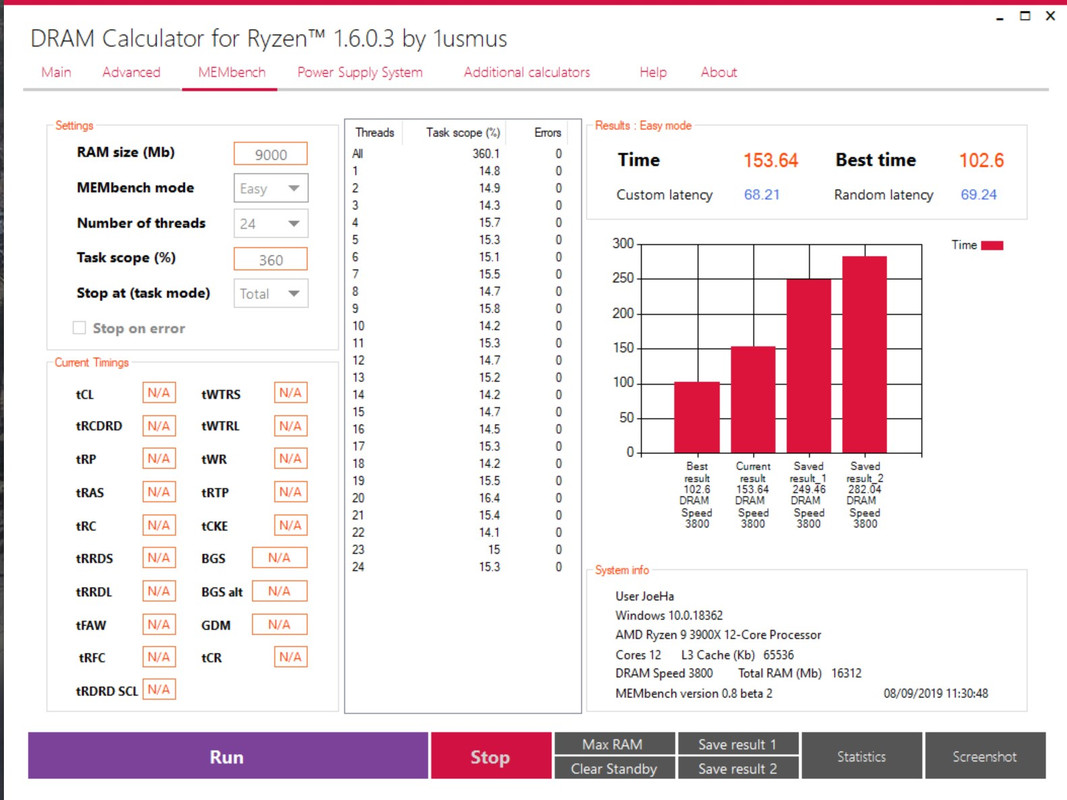Screen dimensions: 1067x800
Task: Click the tRFC timing field
Action: [159, 657]
